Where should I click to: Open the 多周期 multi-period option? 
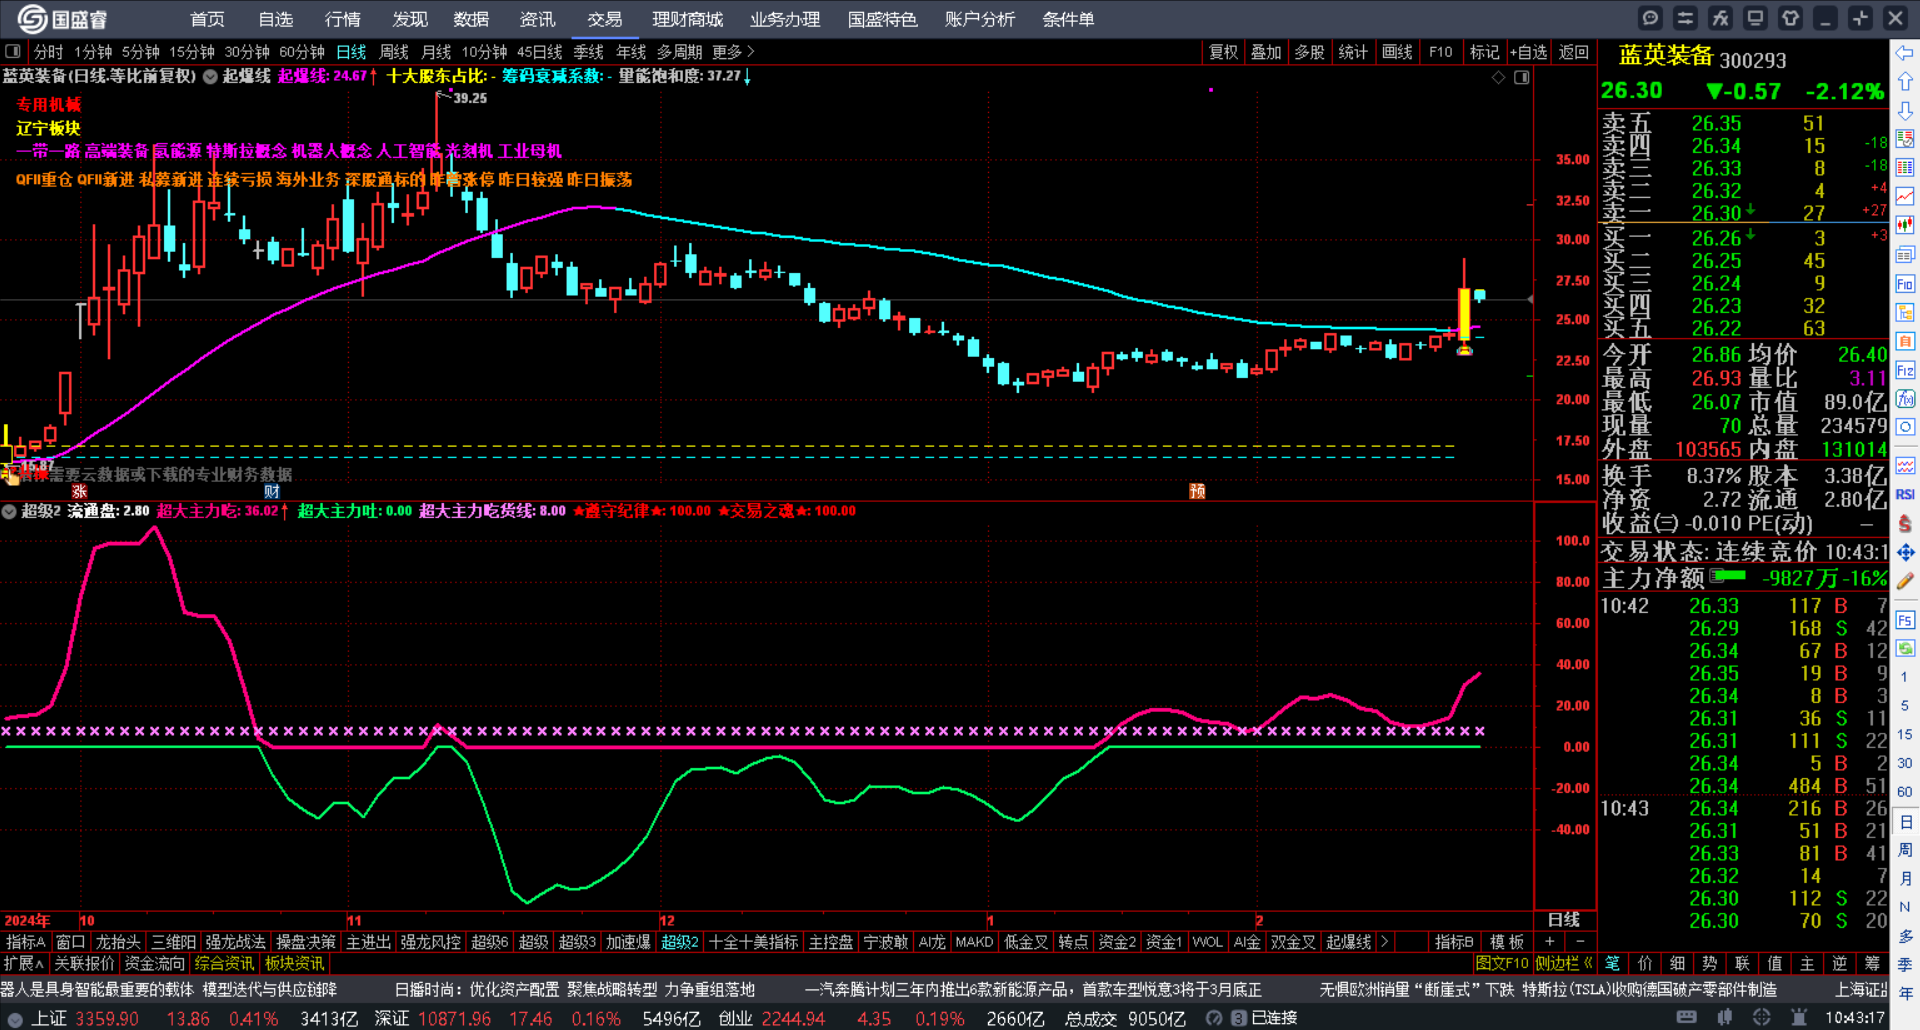[680, 52]
